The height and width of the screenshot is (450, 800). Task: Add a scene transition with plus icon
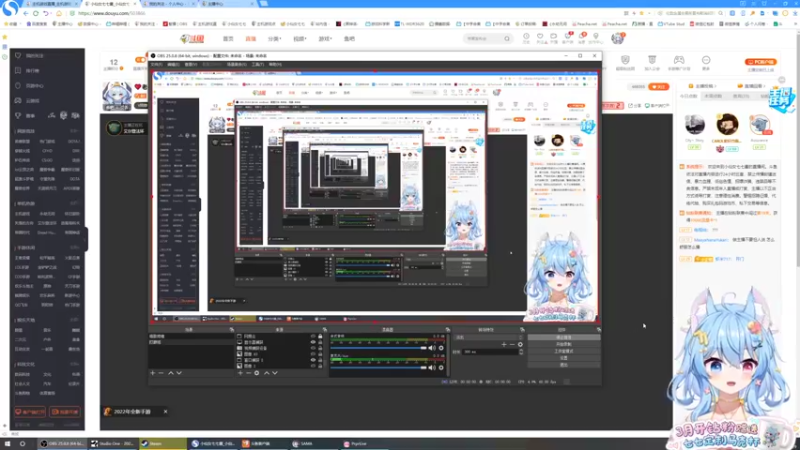pos(504,344)
